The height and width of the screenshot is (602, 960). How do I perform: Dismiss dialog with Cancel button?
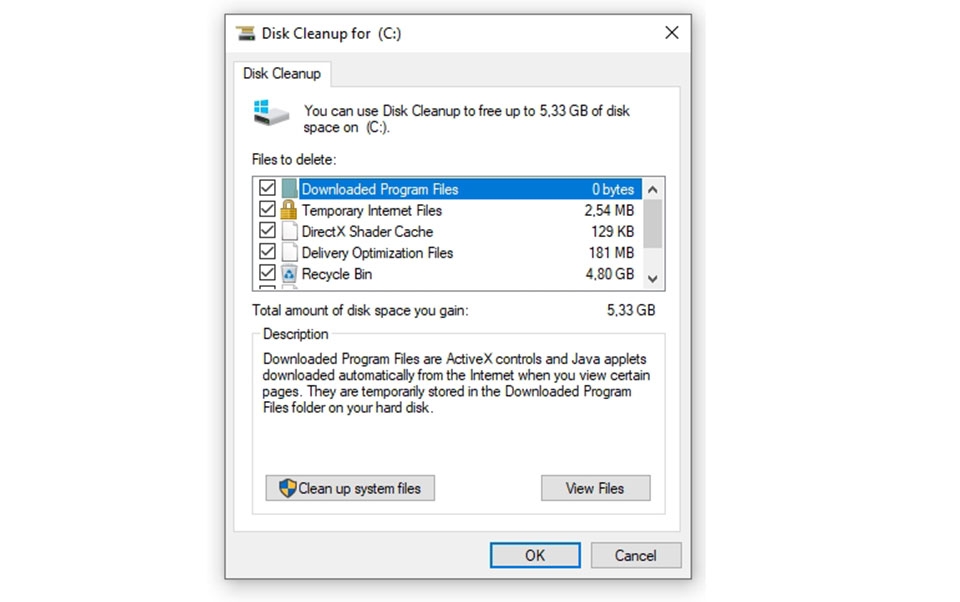point(636,555)
